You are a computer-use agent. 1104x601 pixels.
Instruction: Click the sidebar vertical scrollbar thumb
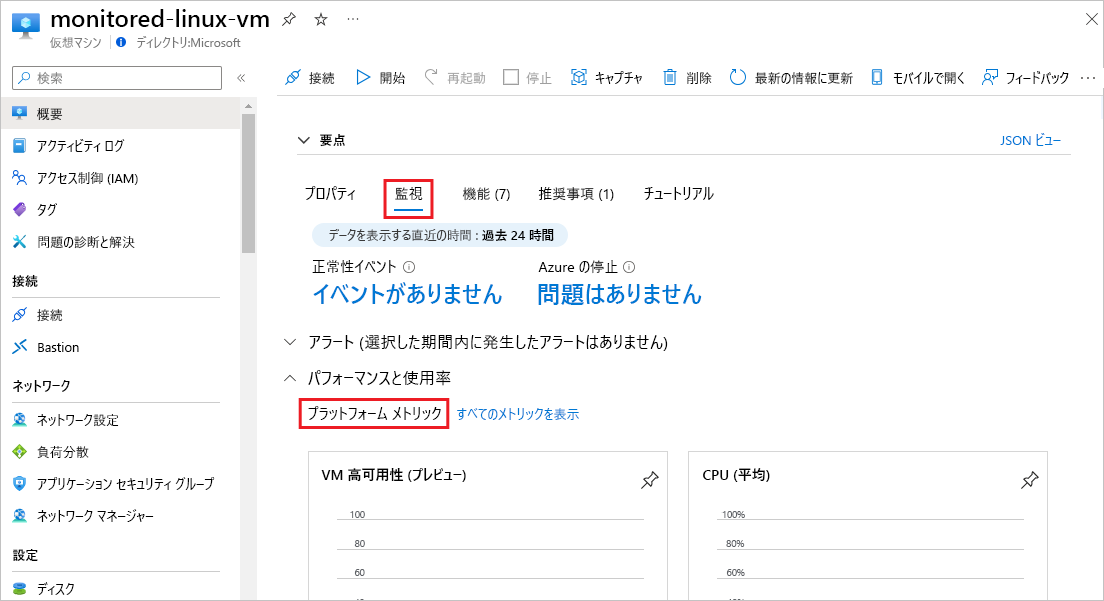click(x=248, y=183)
